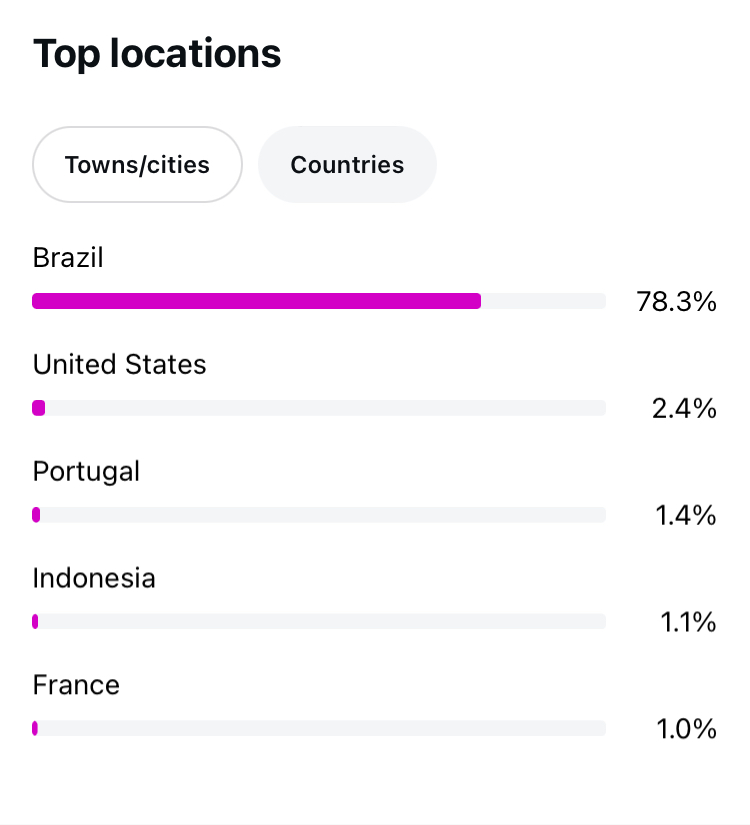
Task: Click the United States progress bar
Action: coord(319,408)
